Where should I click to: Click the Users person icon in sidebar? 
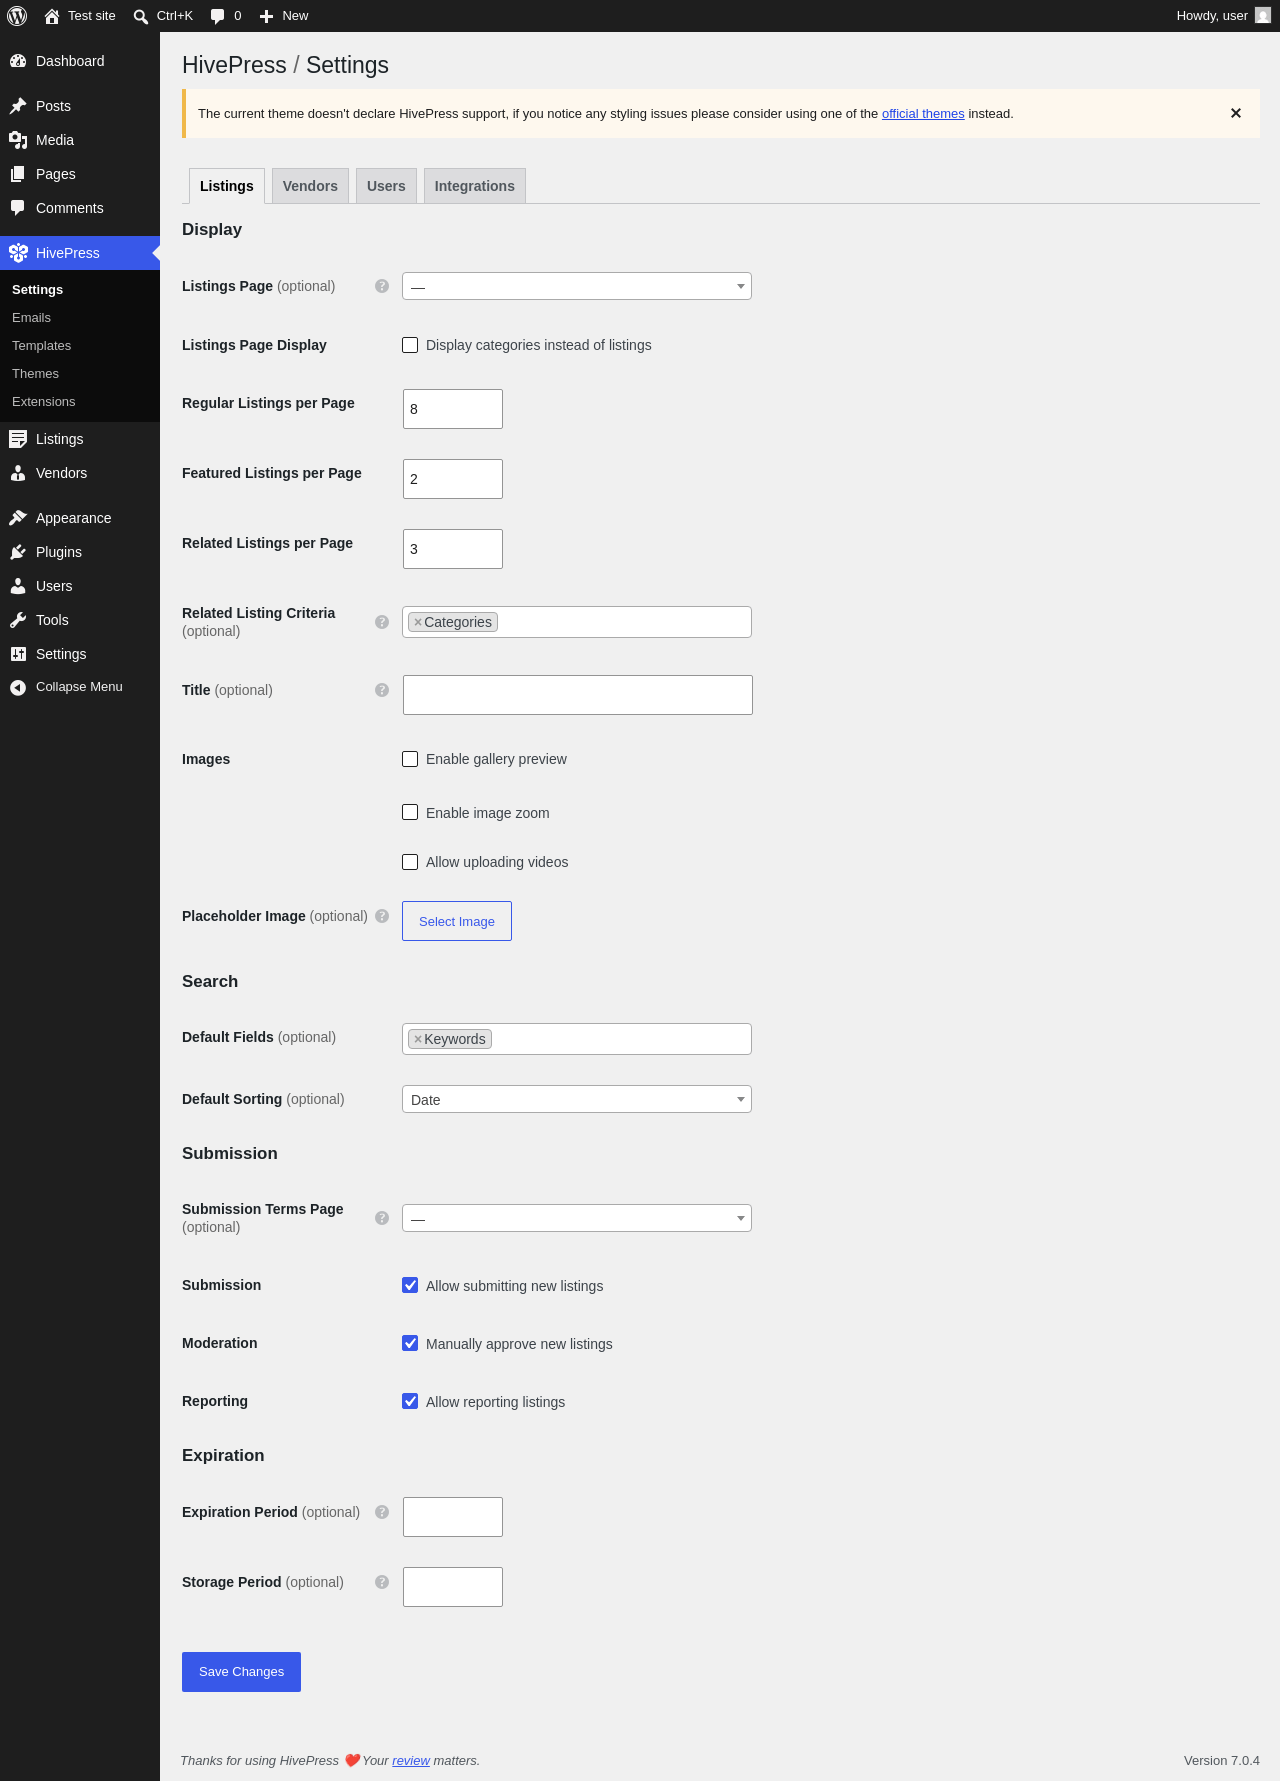(18, 586)
